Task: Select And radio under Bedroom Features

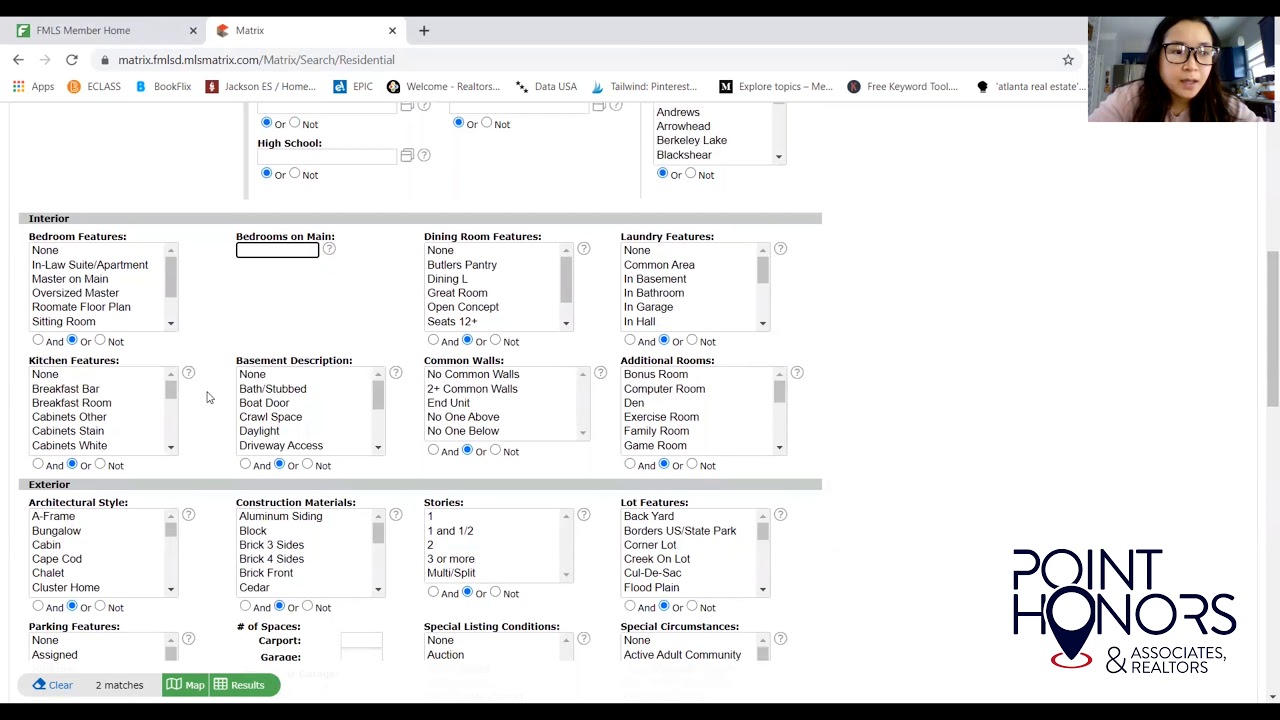Action: (x=38, y=340)
